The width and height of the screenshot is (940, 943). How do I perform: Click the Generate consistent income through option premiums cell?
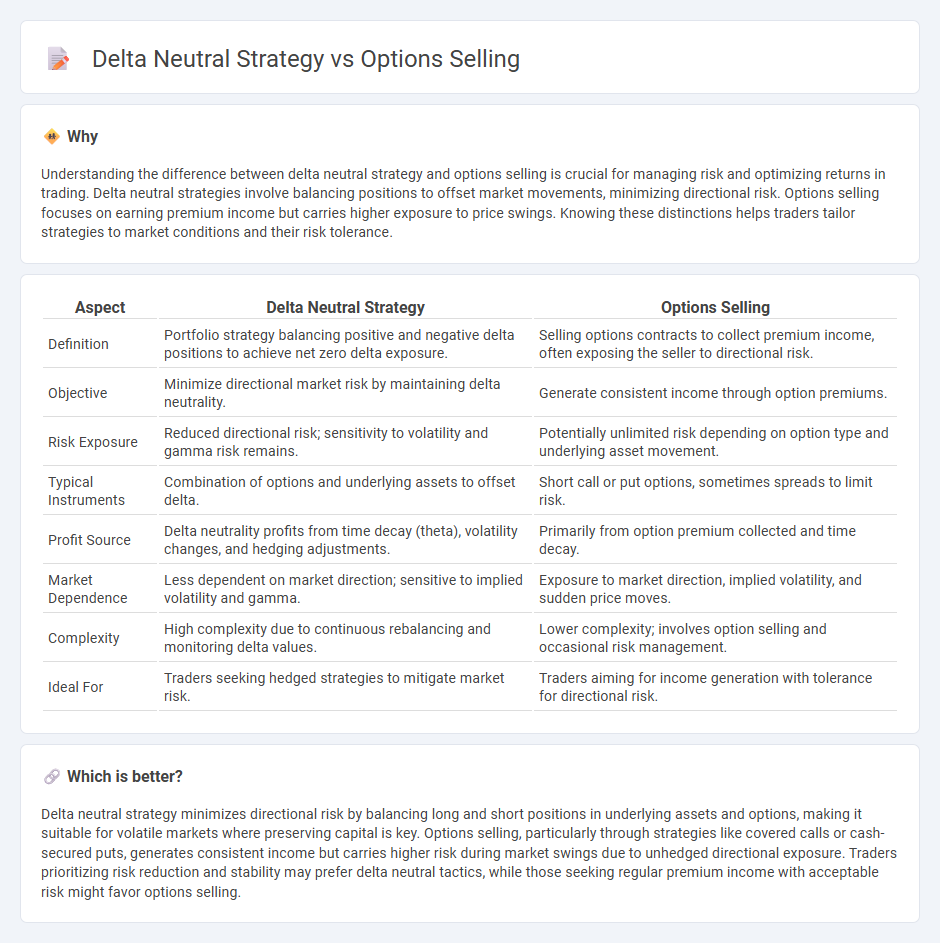point(713,393)
